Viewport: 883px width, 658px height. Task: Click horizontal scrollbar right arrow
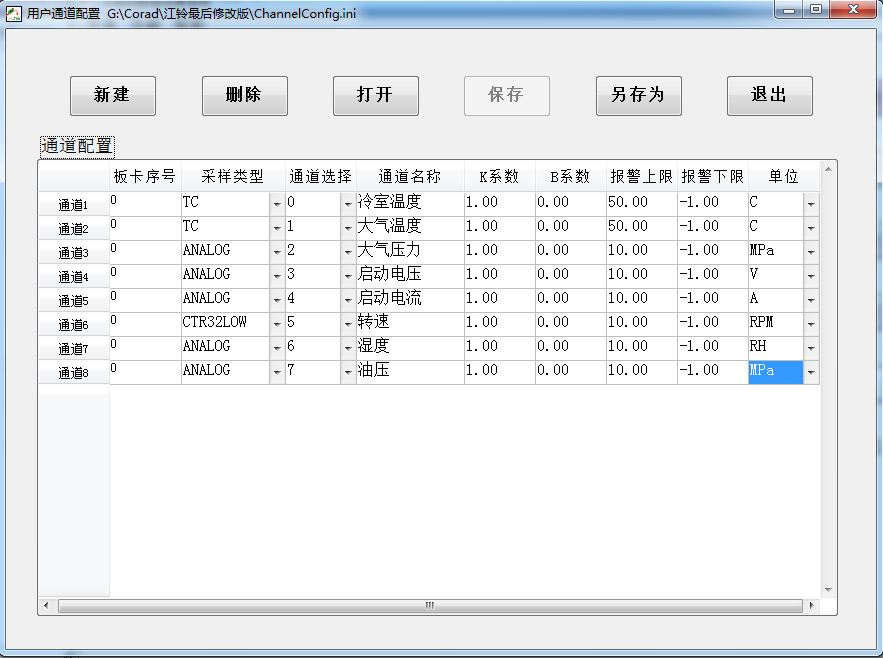coord(811,606)
